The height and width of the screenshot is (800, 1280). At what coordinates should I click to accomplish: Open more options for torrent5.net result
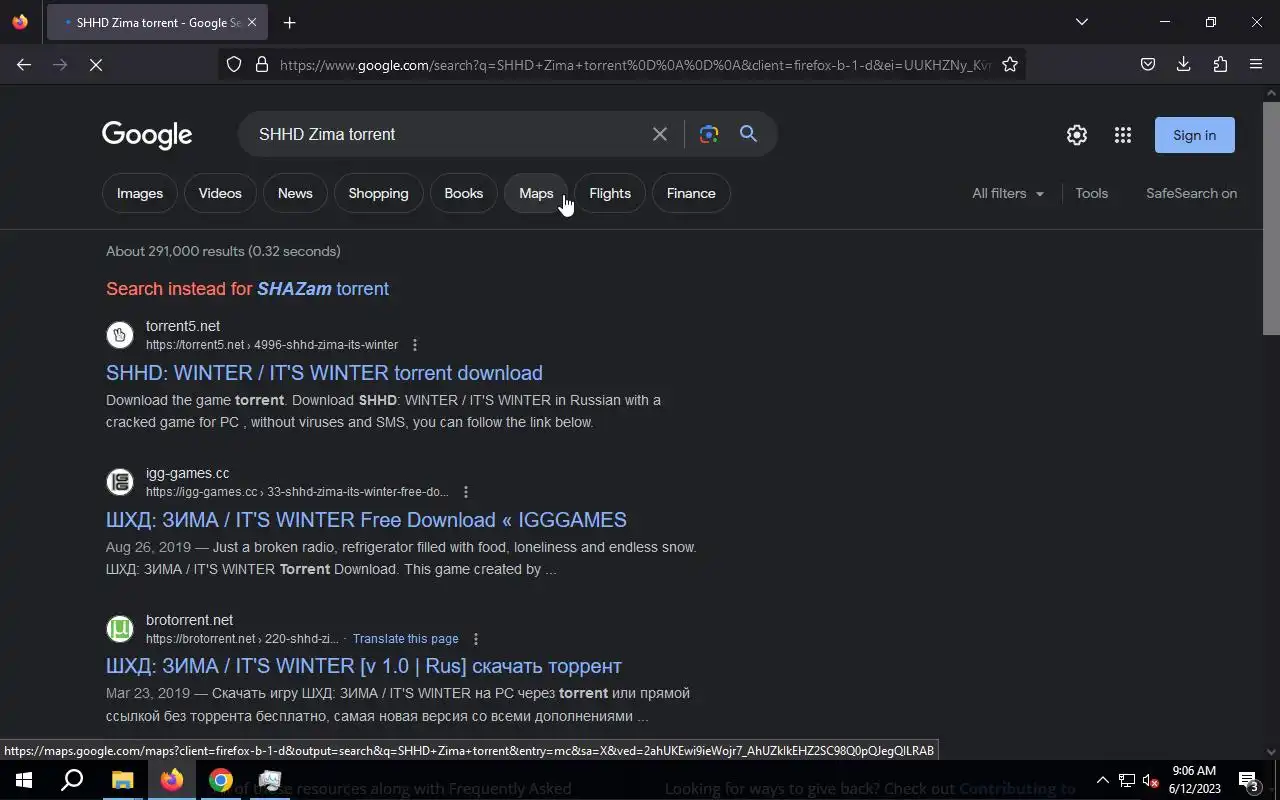415,345
